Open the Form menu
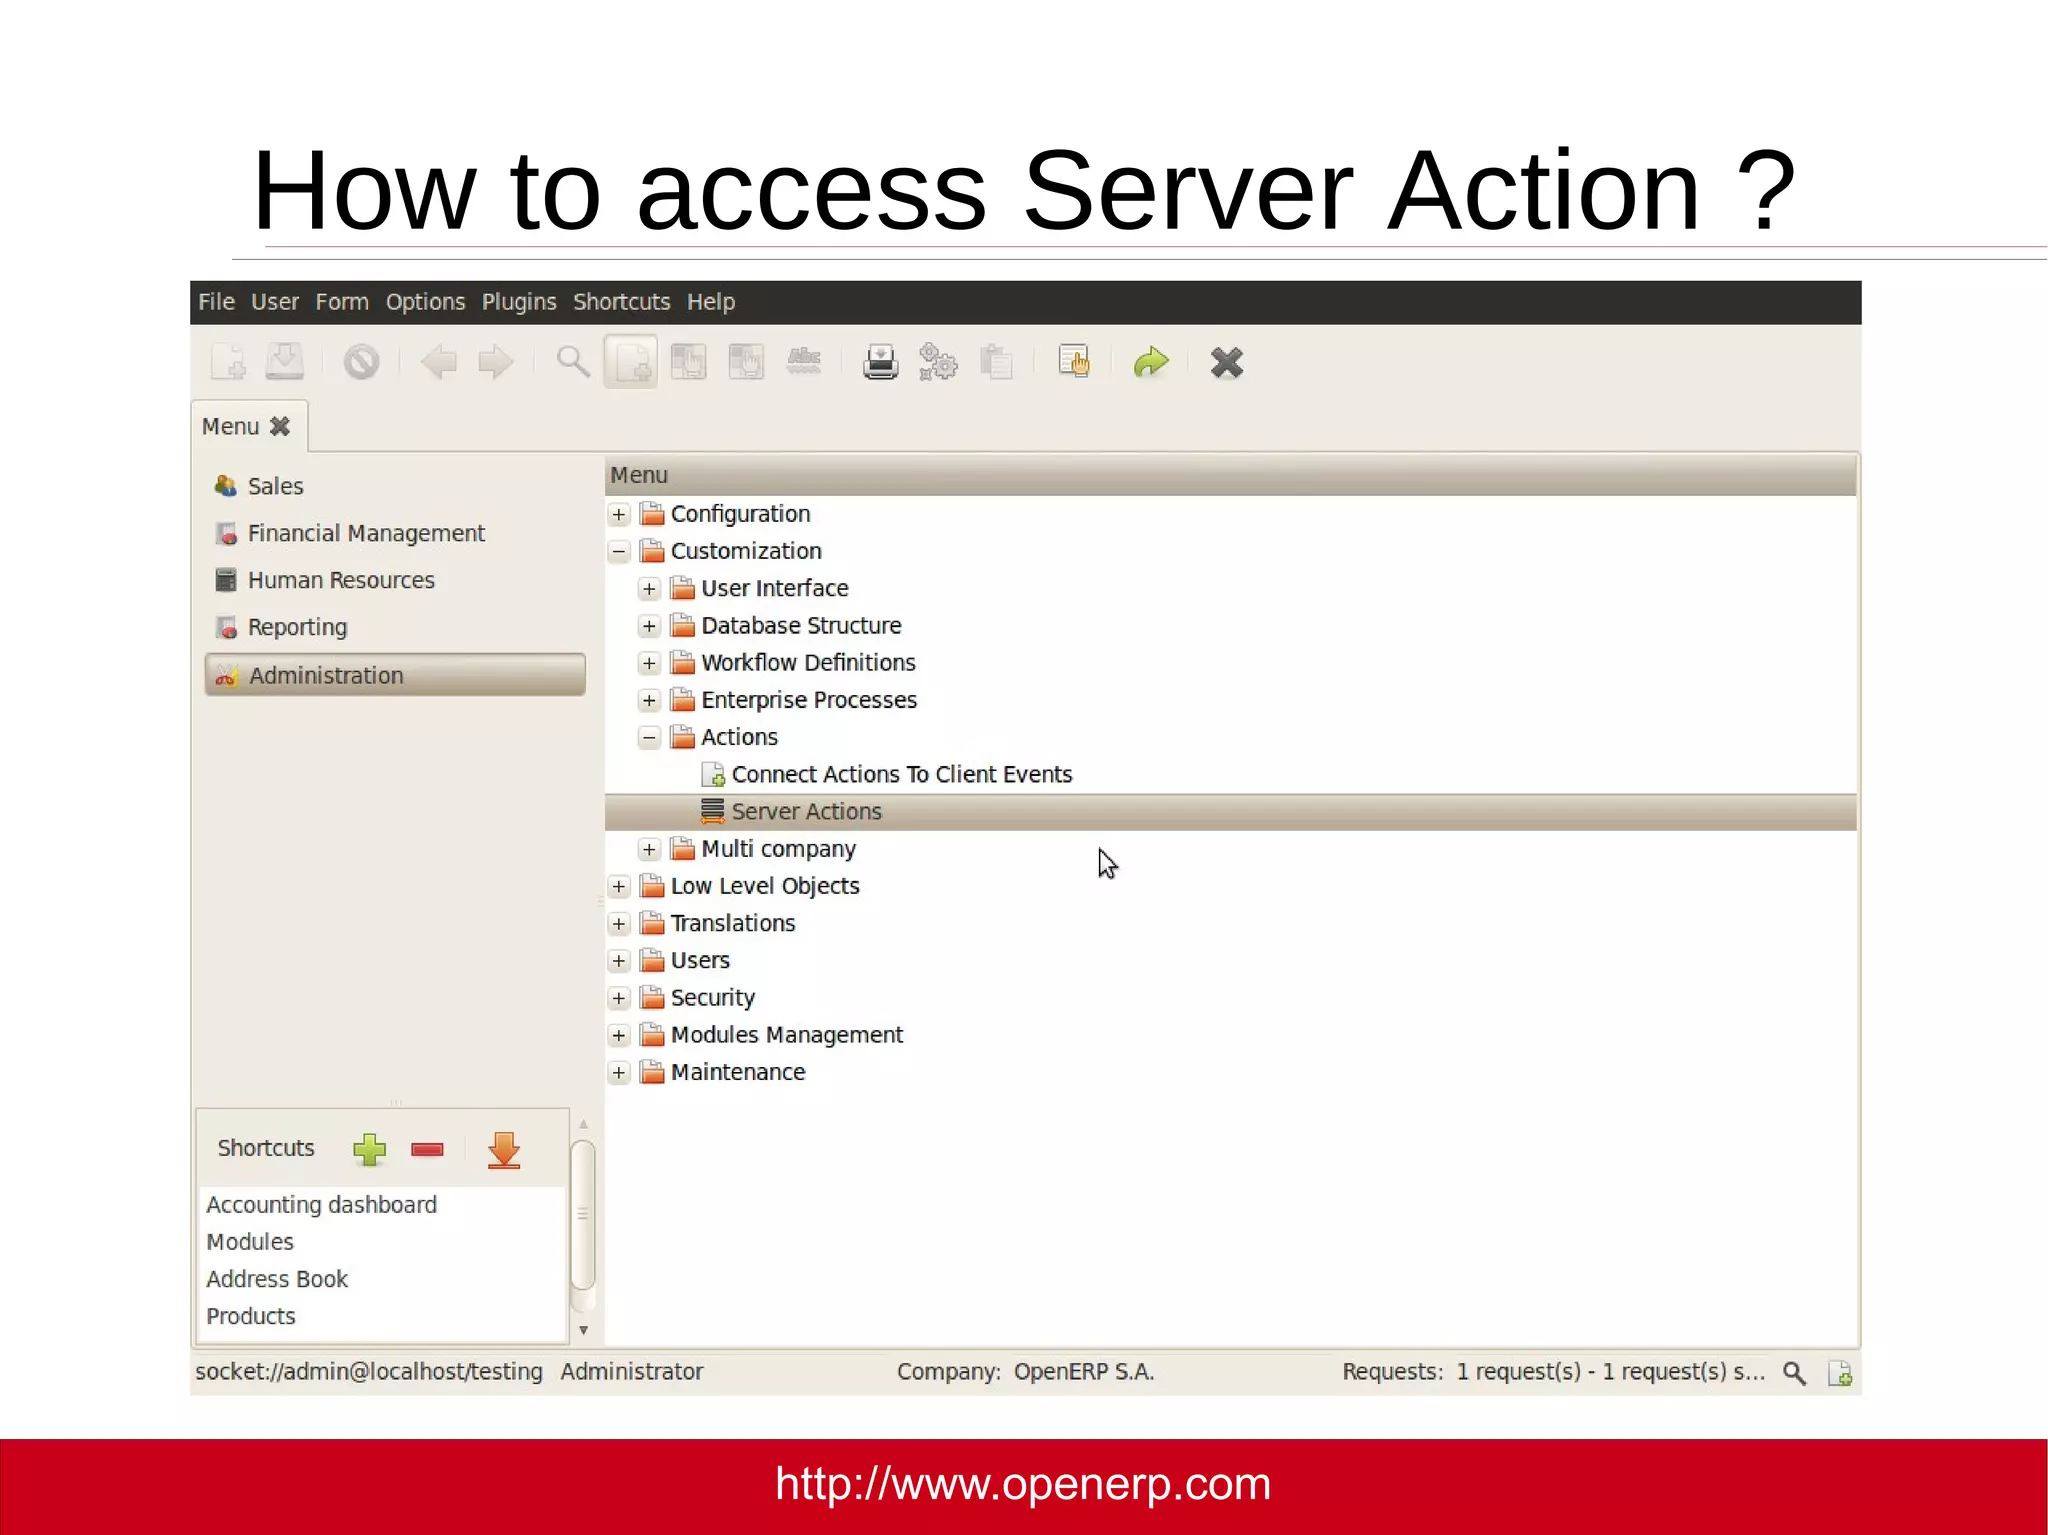 tap(342, 302)
